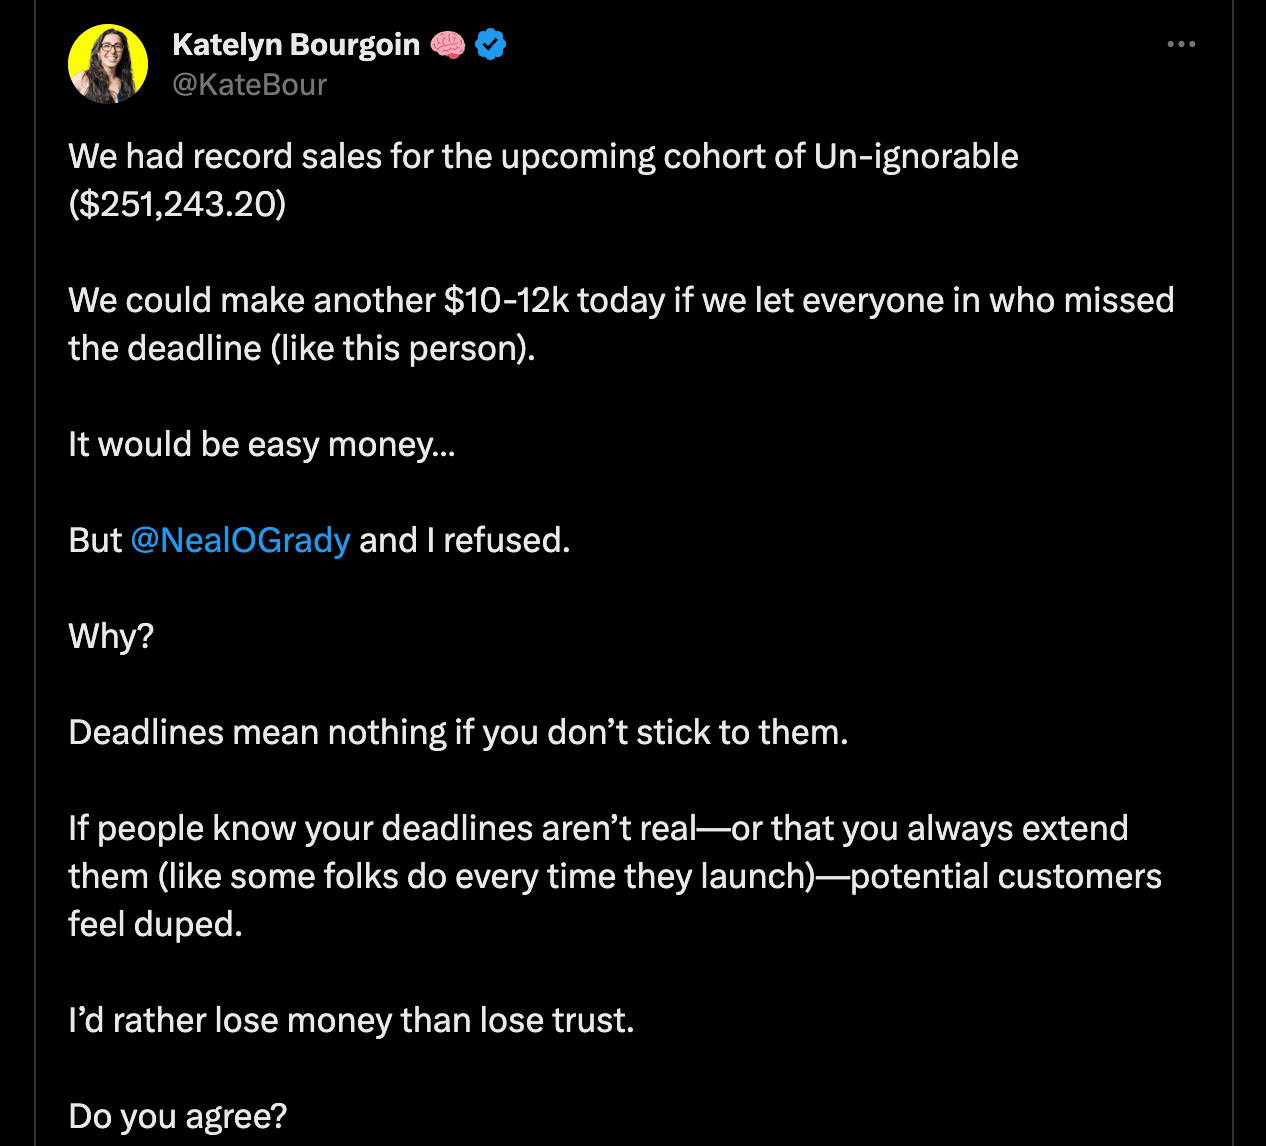Click the 'Why?' line
This screenshot has height=1146, width=1266.
pyautogui.click(x=111, y=636)
